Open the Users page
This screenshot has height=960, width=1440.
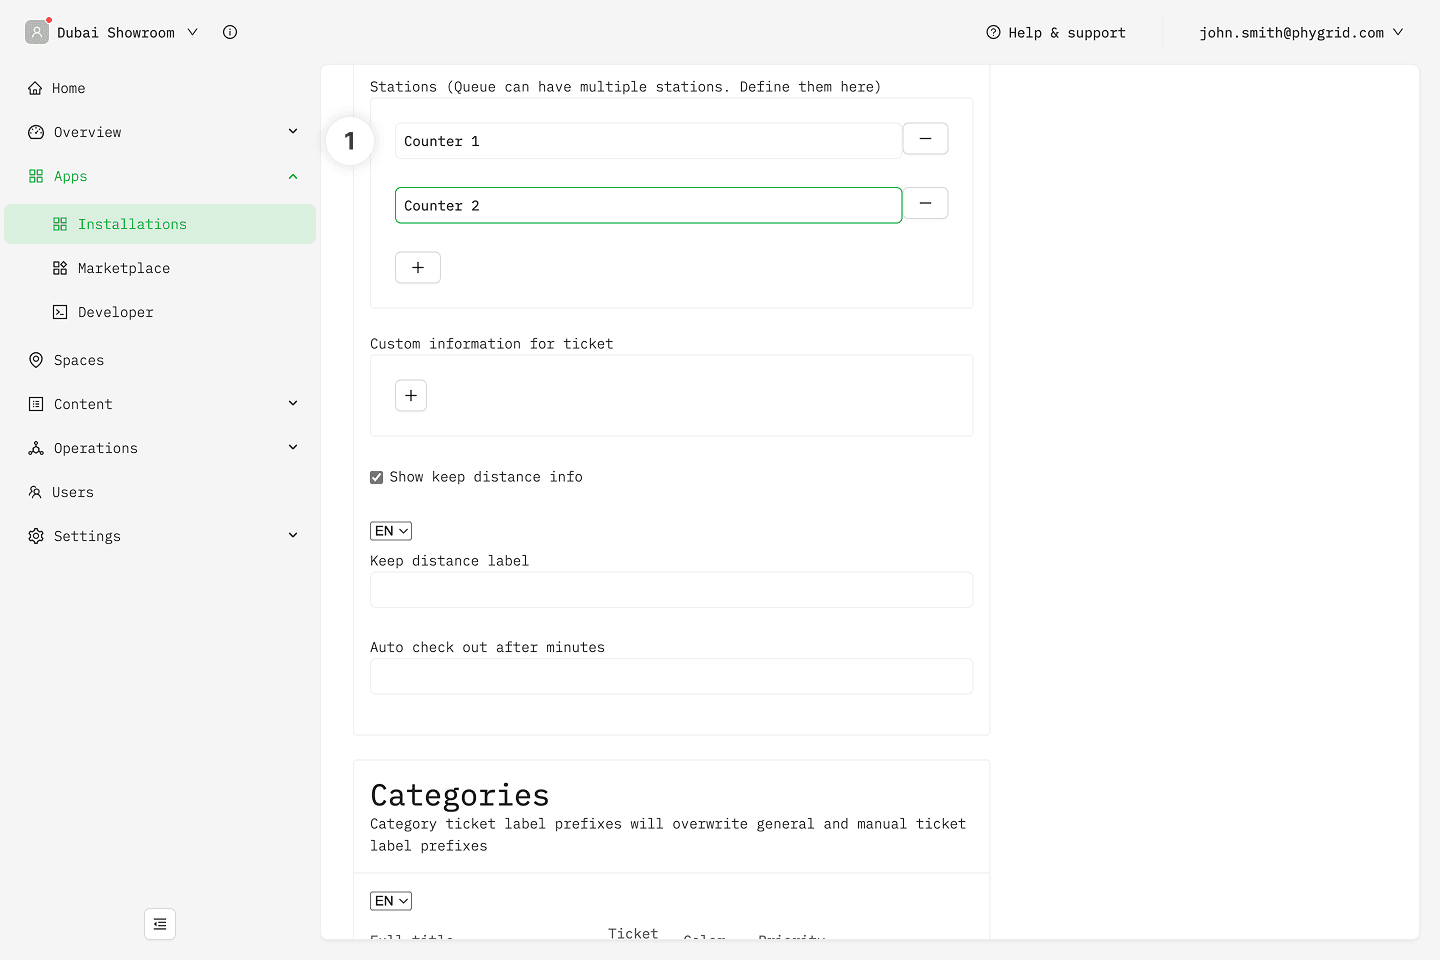point(73,492)
